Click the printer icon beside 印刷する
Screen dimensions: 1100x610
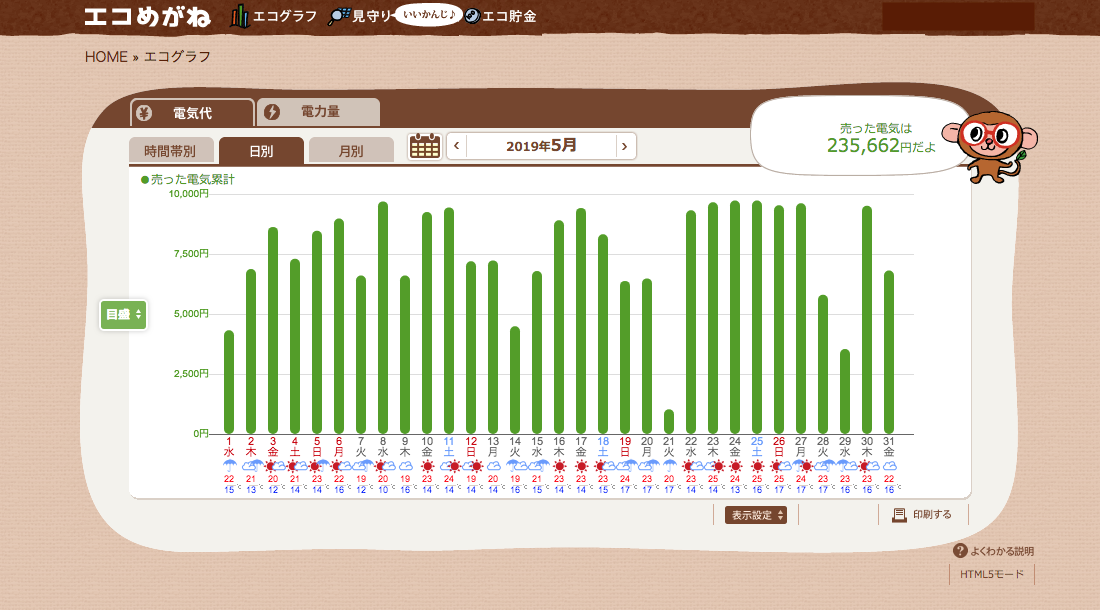pos(899,515)
